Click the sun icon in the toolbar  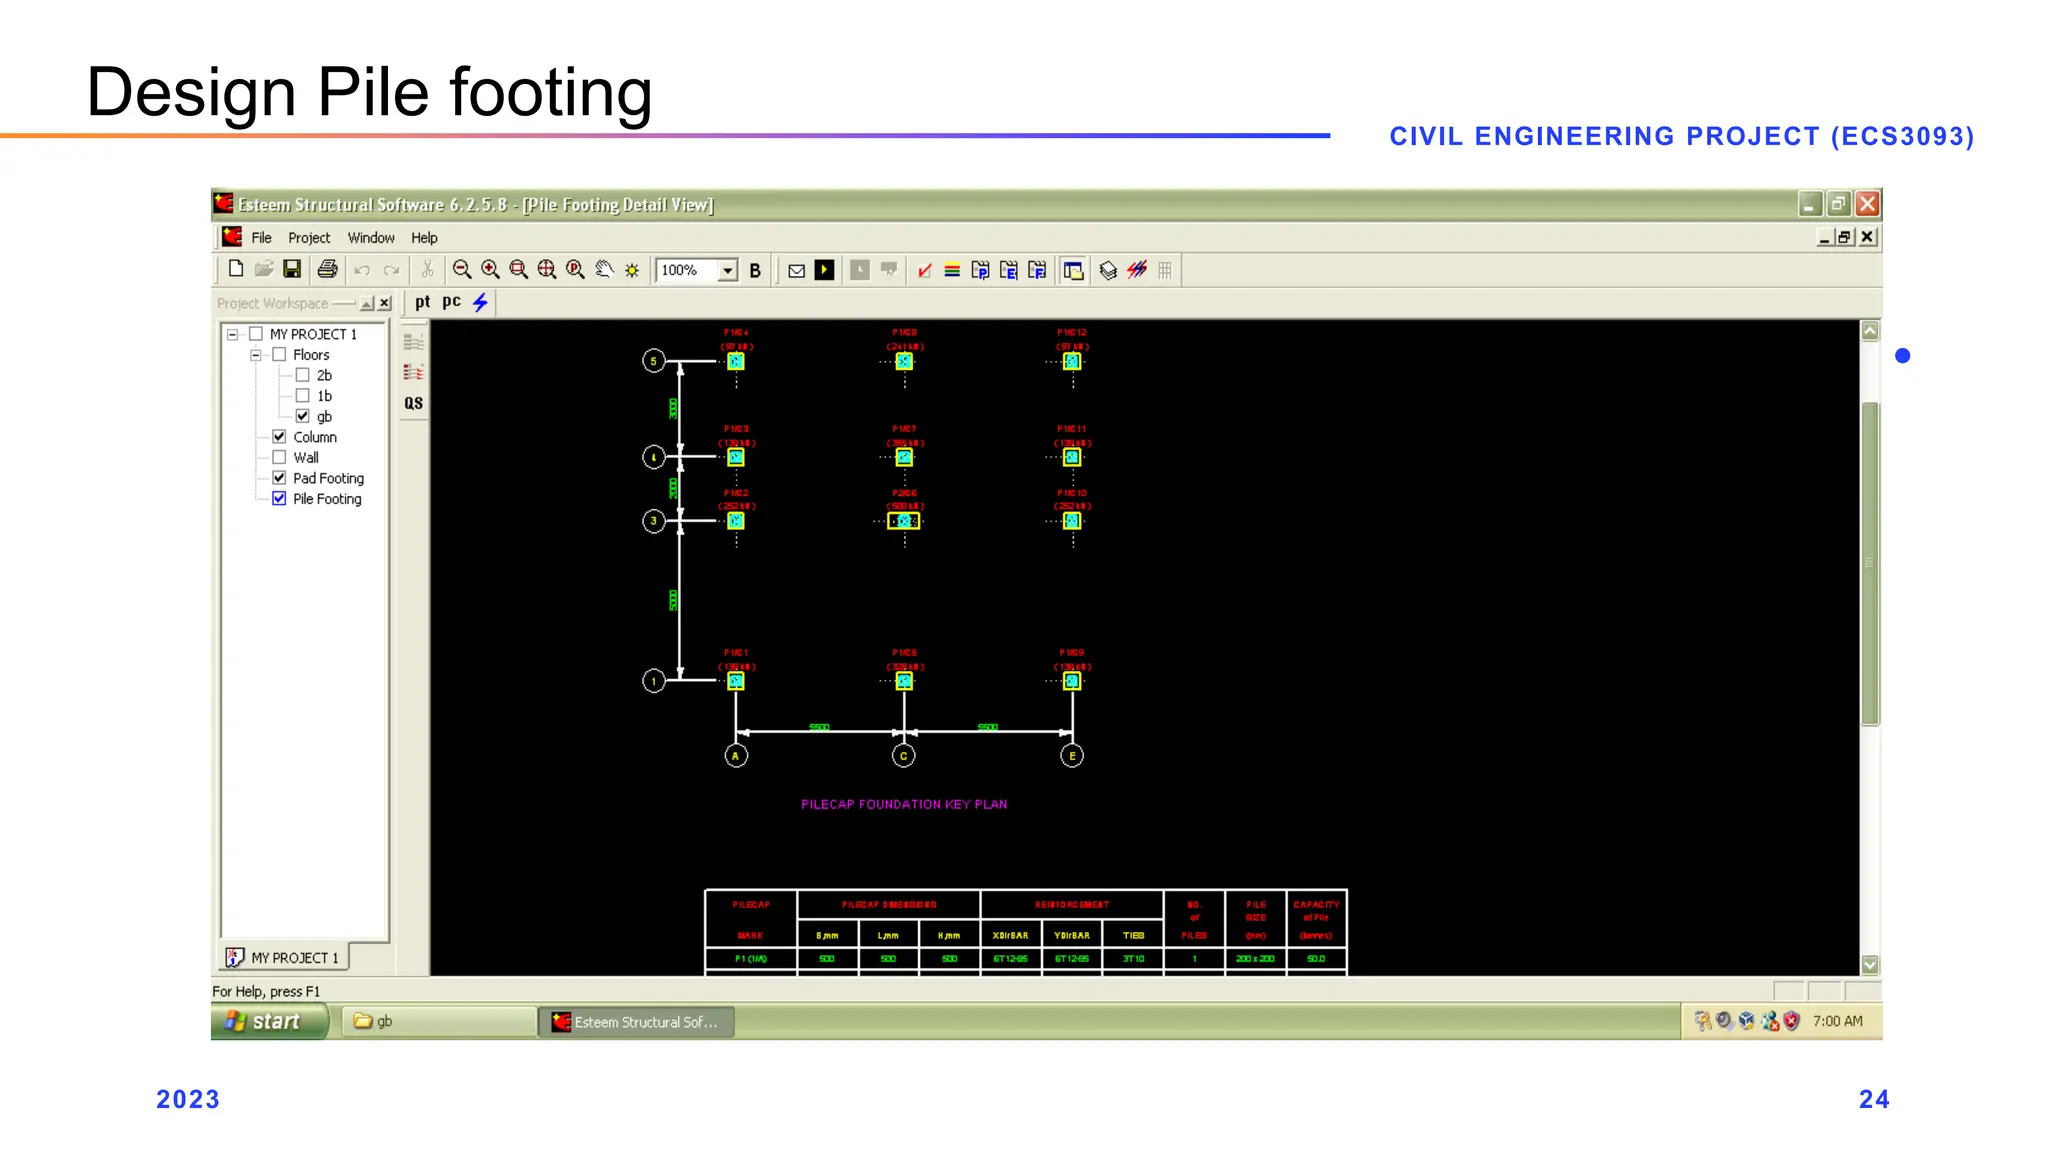pyautogui.click(x=632, y=270)
